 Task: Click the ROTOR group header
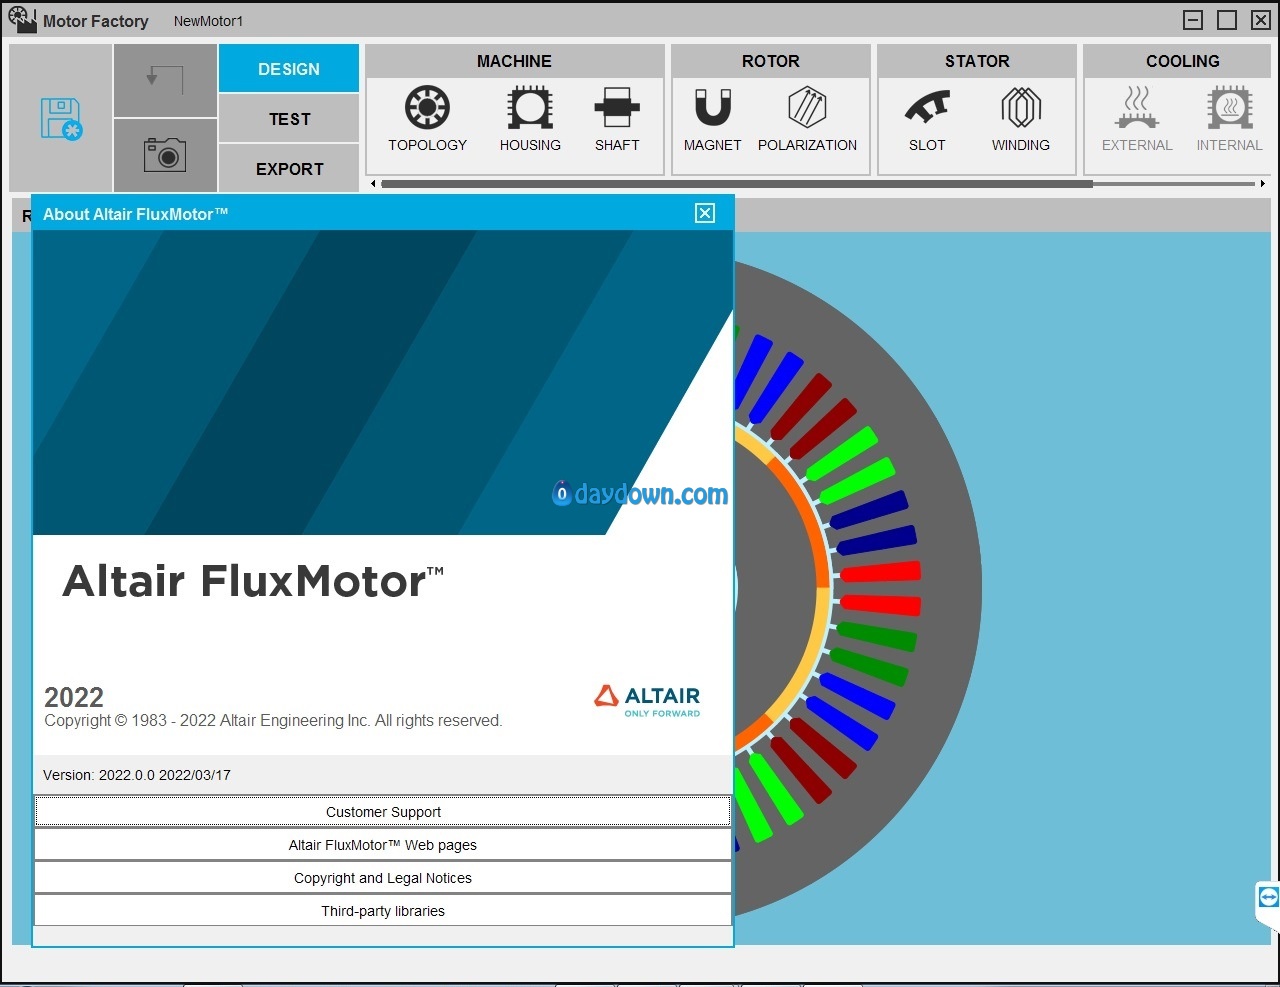(770, 61)
